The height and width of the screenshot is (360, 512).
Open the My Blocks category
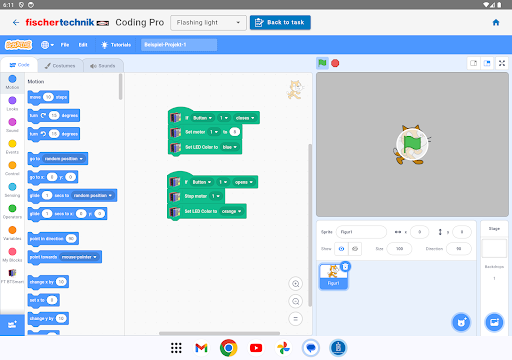pos(12,255)
